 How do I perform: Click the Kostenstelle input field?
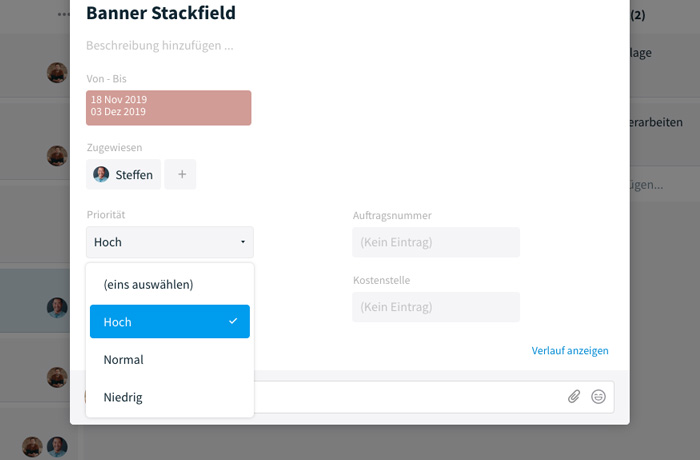436,307
